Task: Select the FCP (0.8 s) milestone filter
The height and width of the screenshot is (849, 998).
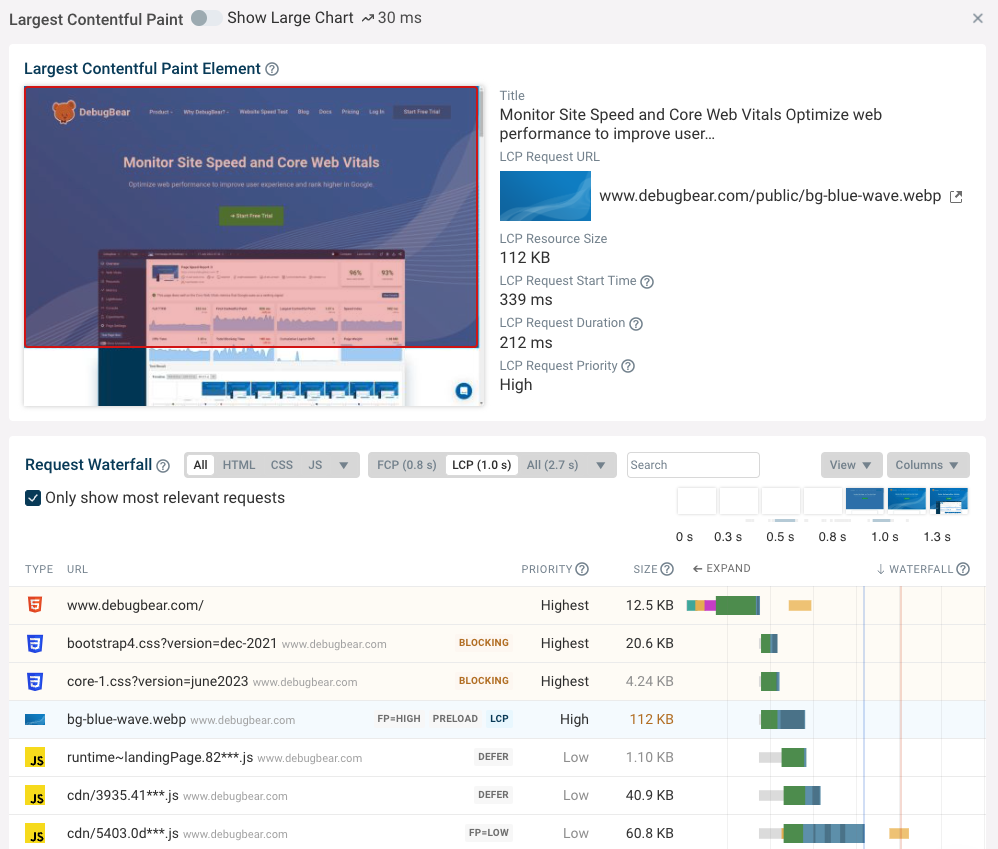Action: [x=406, y=465]
